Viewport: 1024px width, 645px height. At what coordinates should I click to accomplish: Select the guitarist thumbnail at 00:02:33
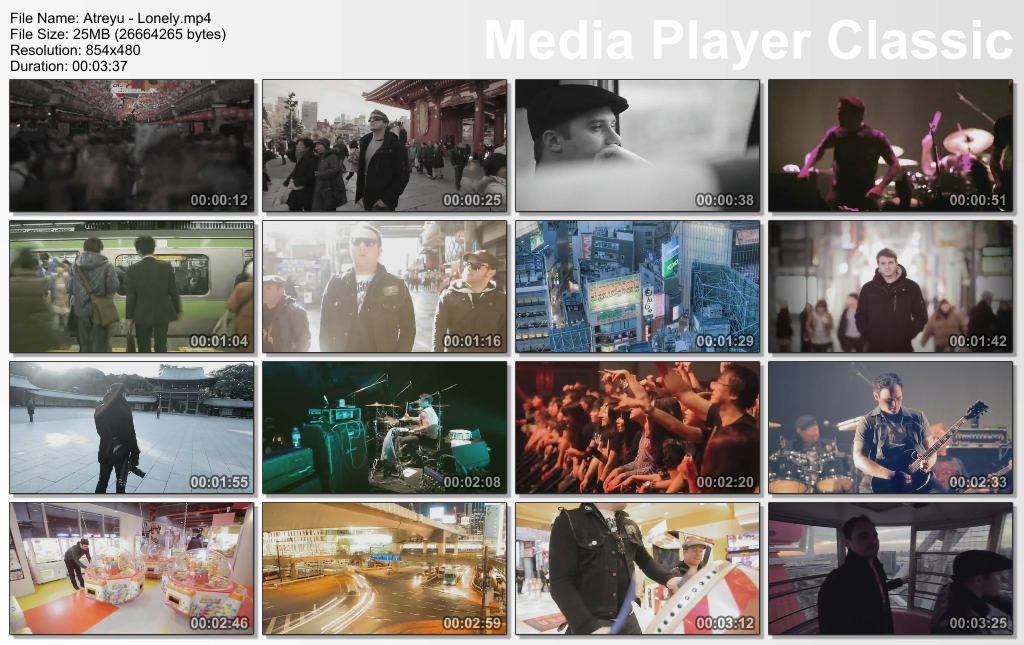(890, 428)
